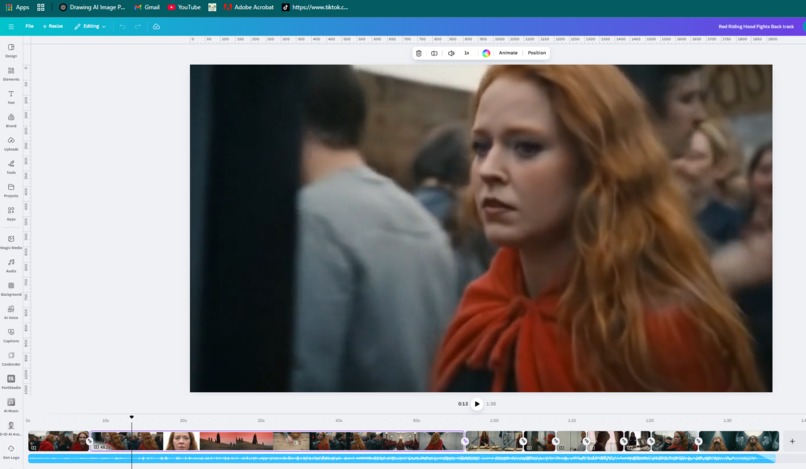Open the Background panel
This screenshot has width=806, height=469.
click(11, 288)
